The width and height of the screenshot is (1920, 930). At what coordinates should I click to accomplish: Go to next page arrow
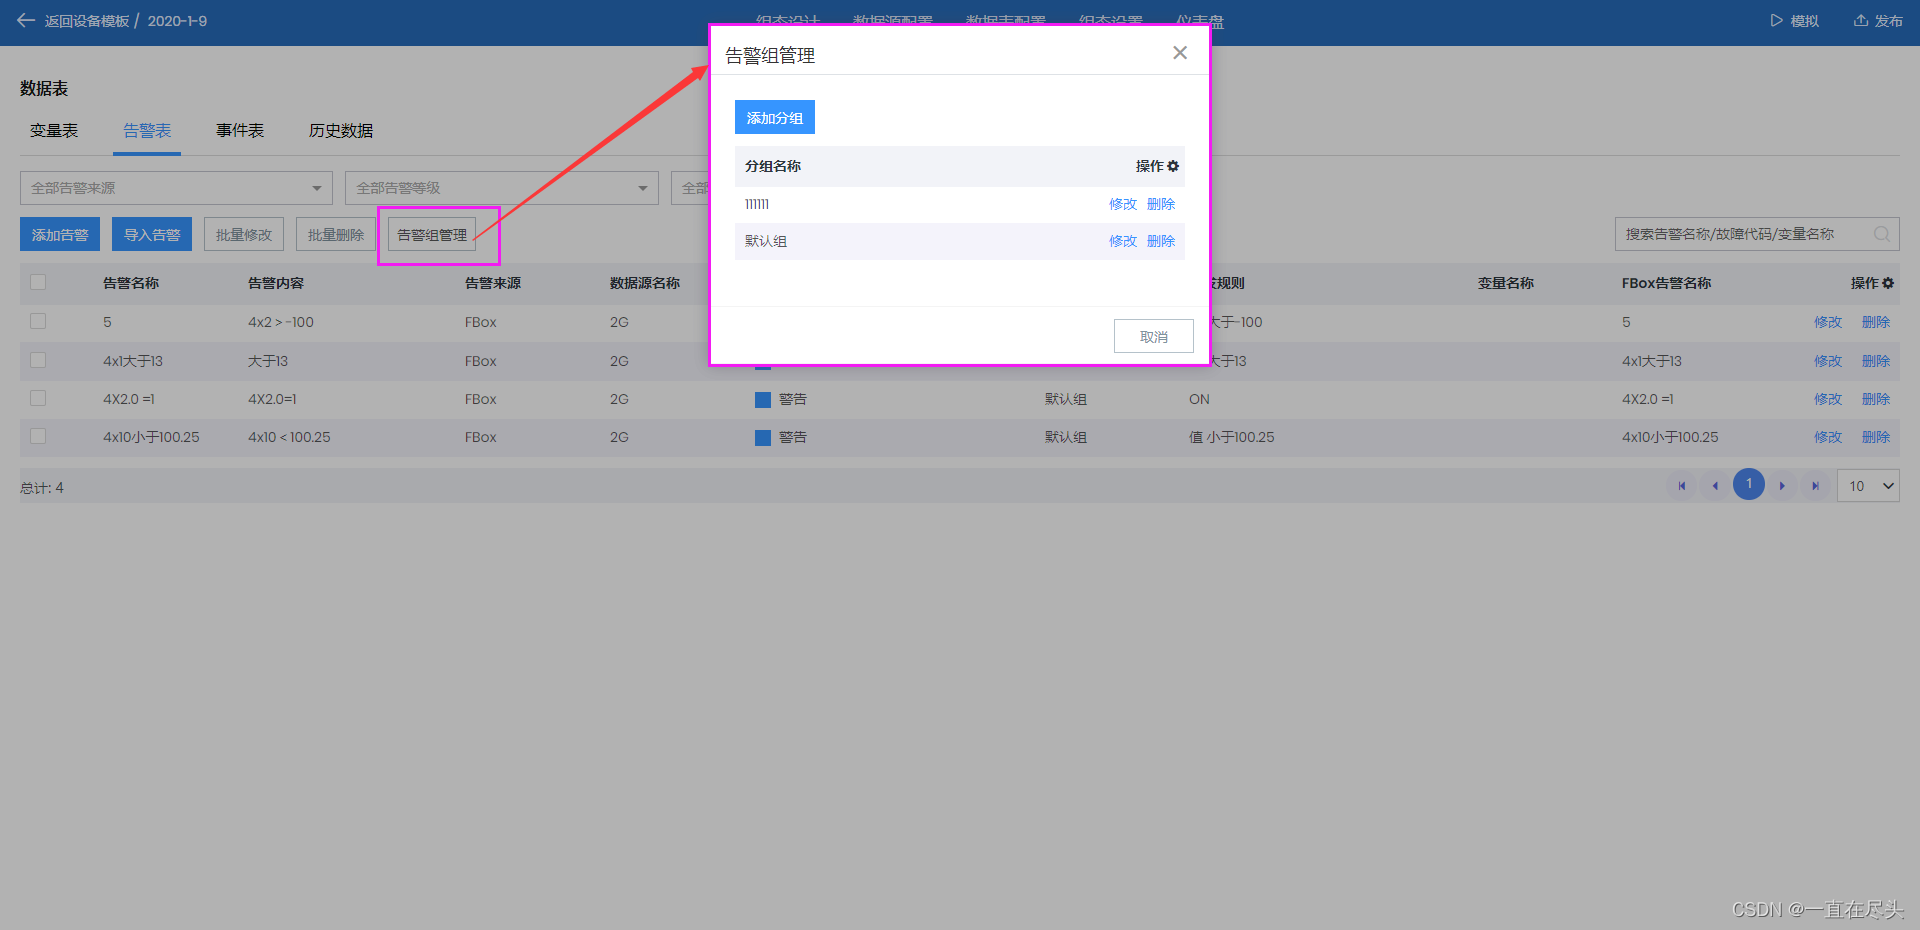(x=1782, y=486)
